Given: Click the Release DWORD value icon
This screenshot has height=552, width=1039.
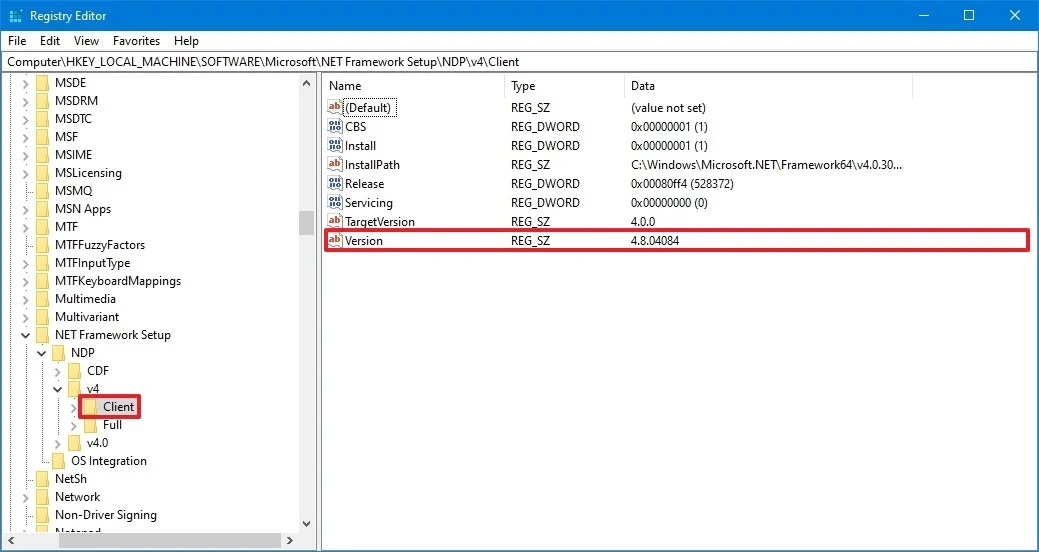Looking at the screenshot, I should pos(335,184).
